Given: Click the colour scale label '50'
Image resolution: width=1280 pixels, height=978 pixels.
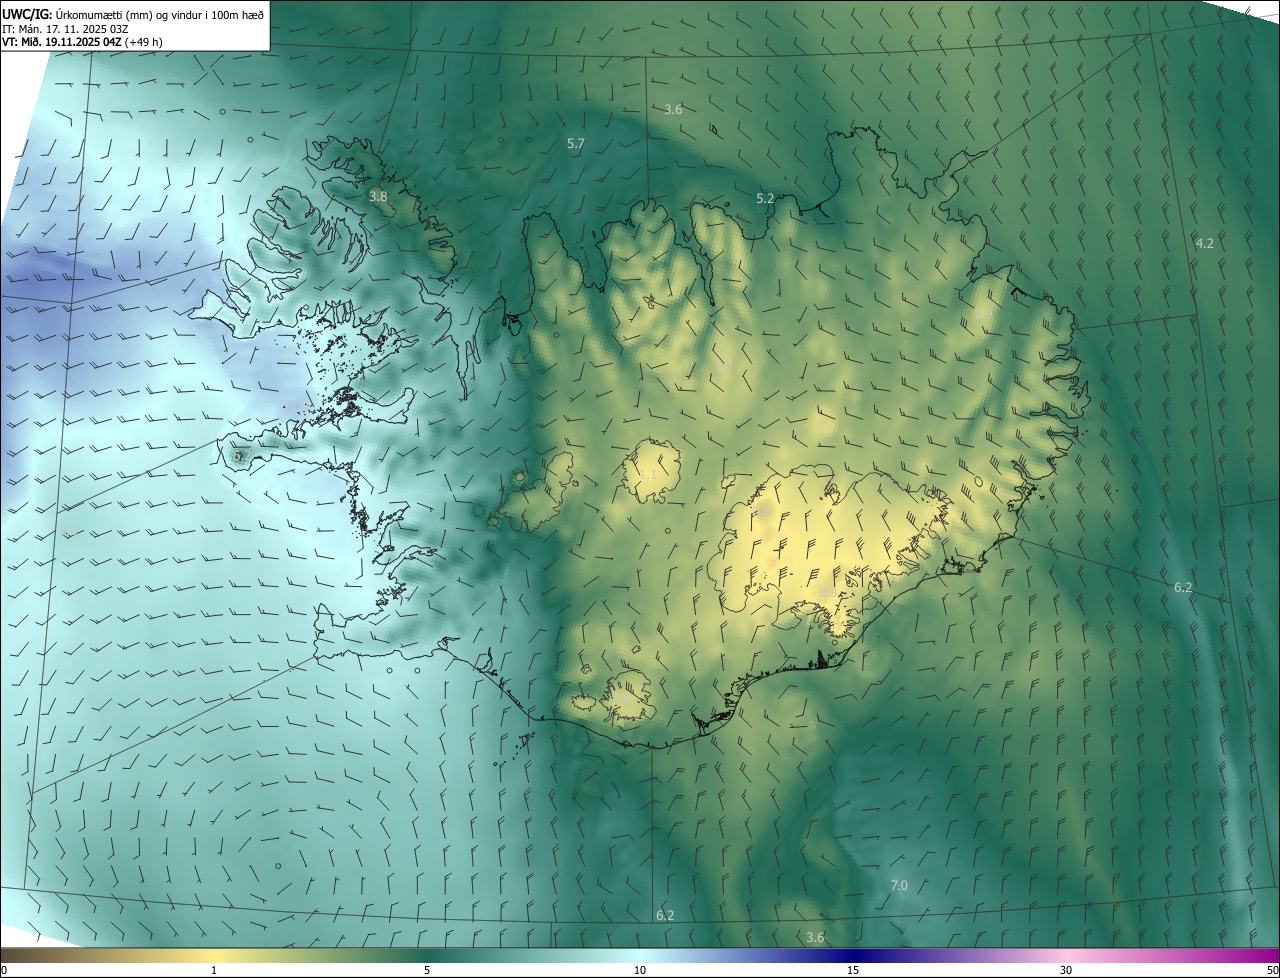Looking at the screenshot, I should coord(1272,970).
